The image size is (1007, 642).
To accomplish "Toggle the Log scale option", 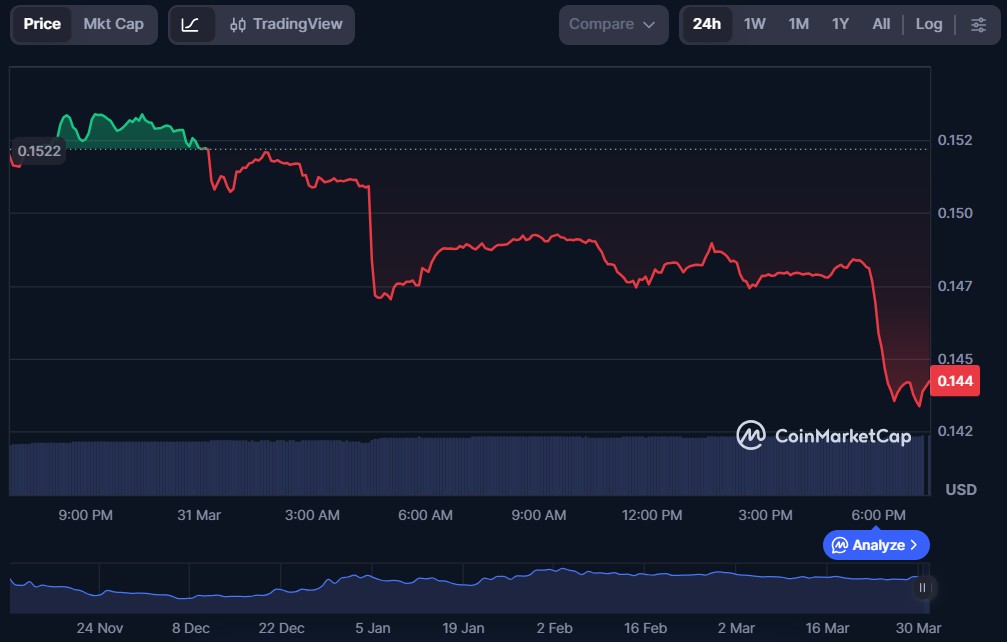I will point(928,24).
